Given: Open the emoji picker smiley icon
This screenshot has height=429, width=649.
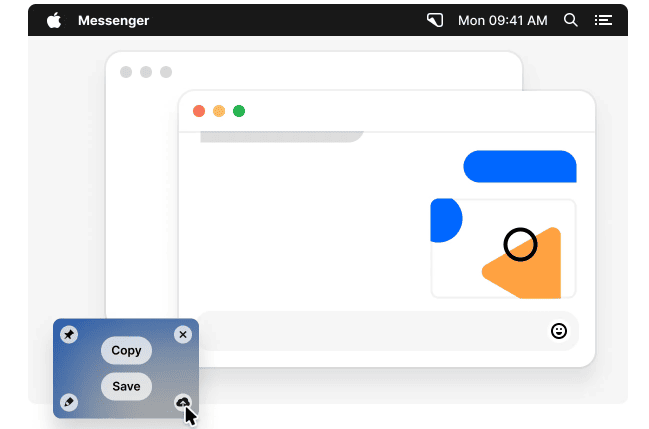Looking at the screenshot, I should click(559, 331).
